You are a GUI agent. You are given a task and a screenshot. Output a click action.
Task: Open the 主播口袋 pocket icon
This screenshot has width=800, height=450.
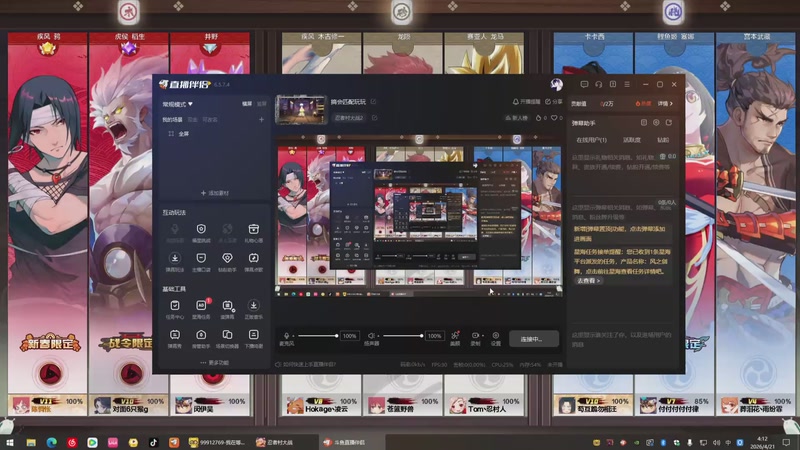(x=201, y=258)
